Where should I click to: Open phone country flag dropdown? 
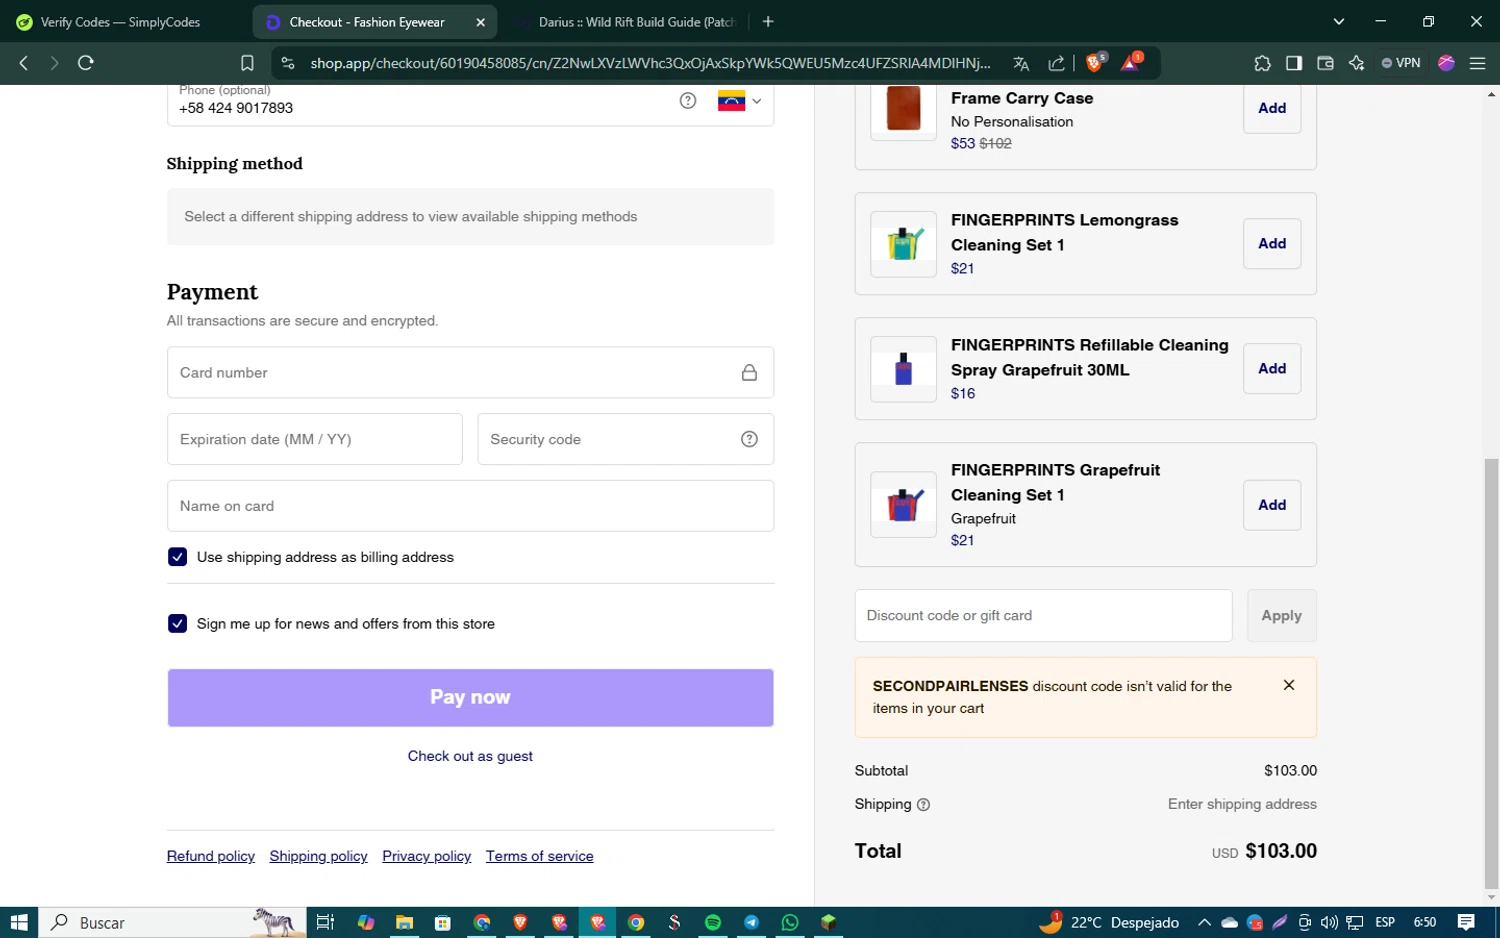(x=740, y=101)
